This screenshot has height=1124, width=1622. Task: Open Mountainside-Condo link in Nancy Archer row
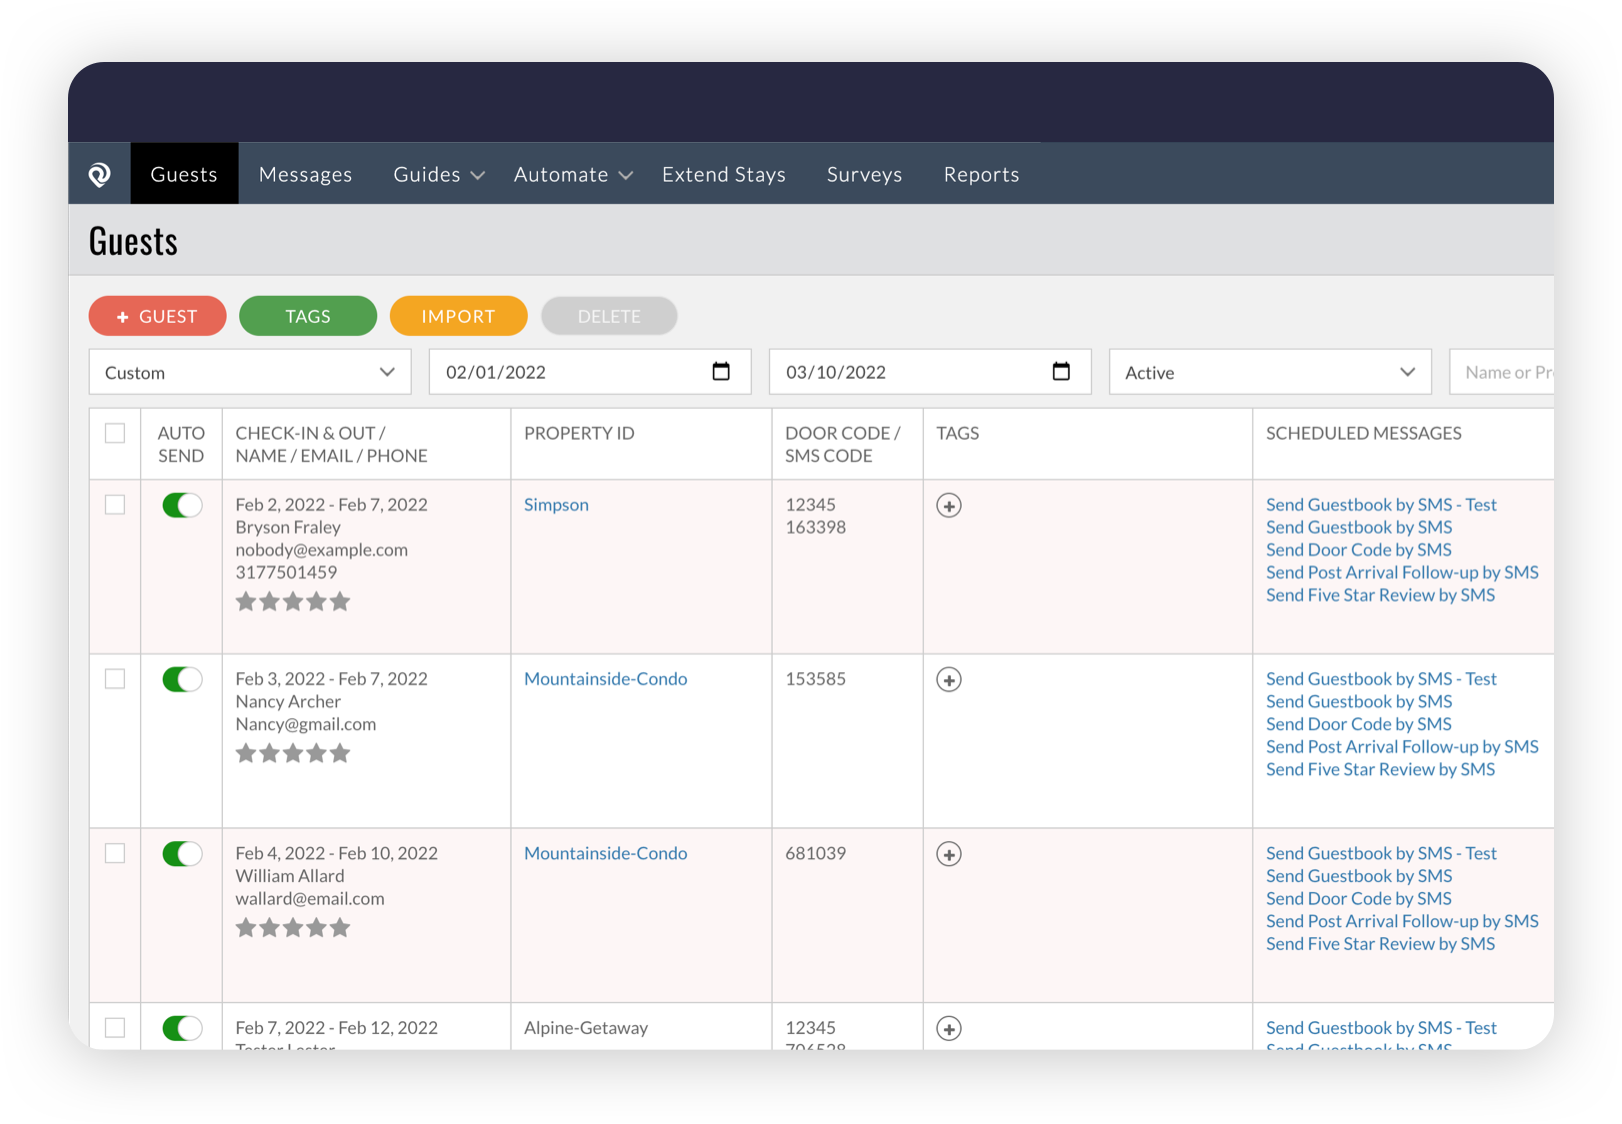click(606, 679)
